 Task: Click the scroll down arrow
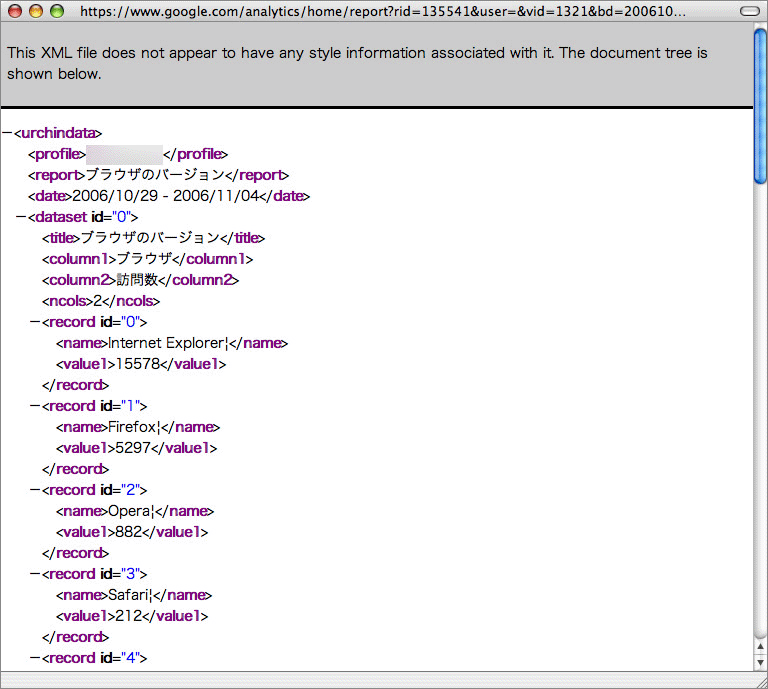click(760, 662)
